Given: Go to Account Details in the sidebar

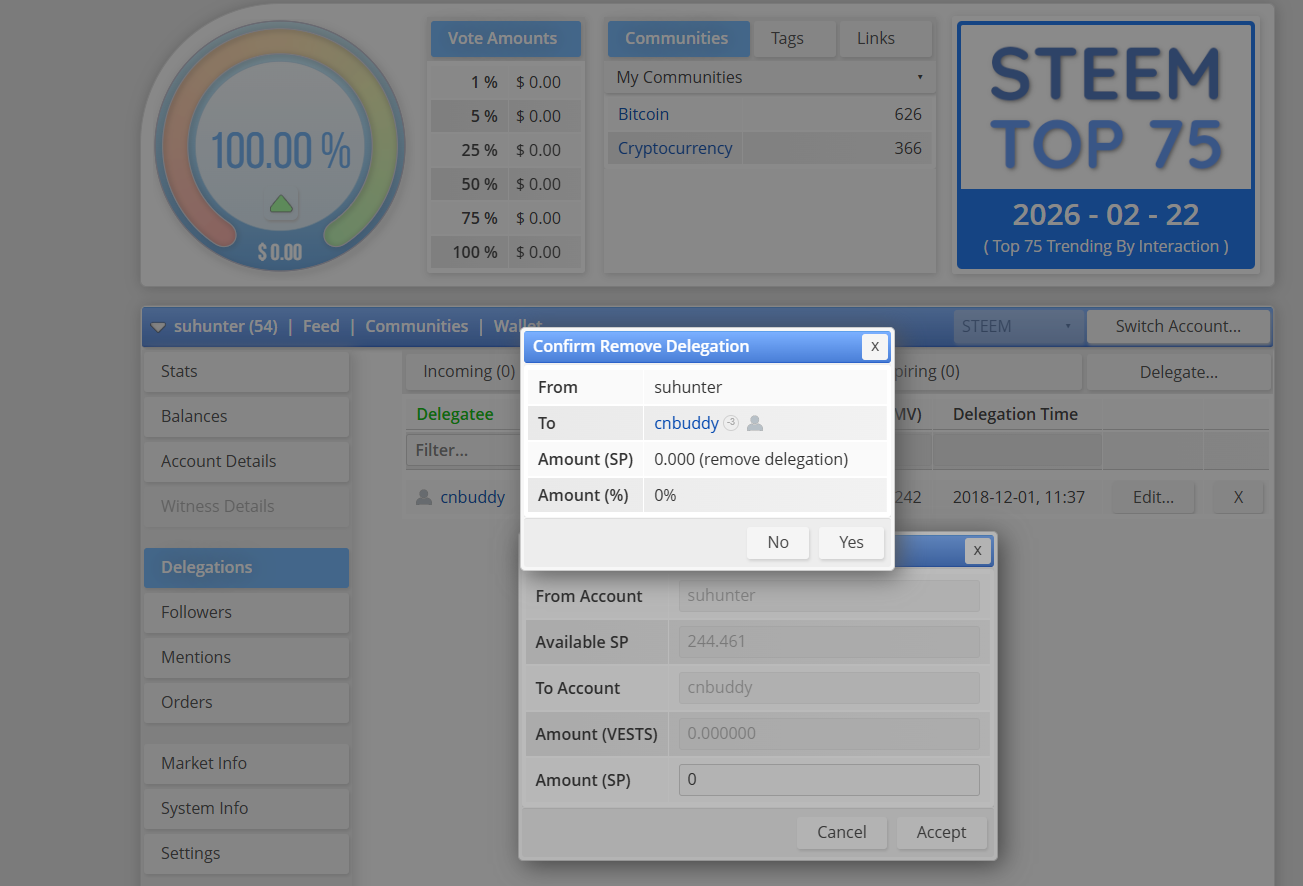Looking at the screenshot, I should tap(246, 461).
